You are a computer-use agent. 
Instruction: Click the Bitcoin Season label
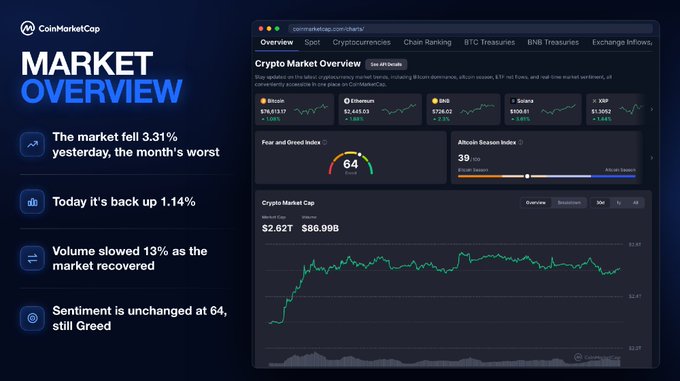click(473, 170)
